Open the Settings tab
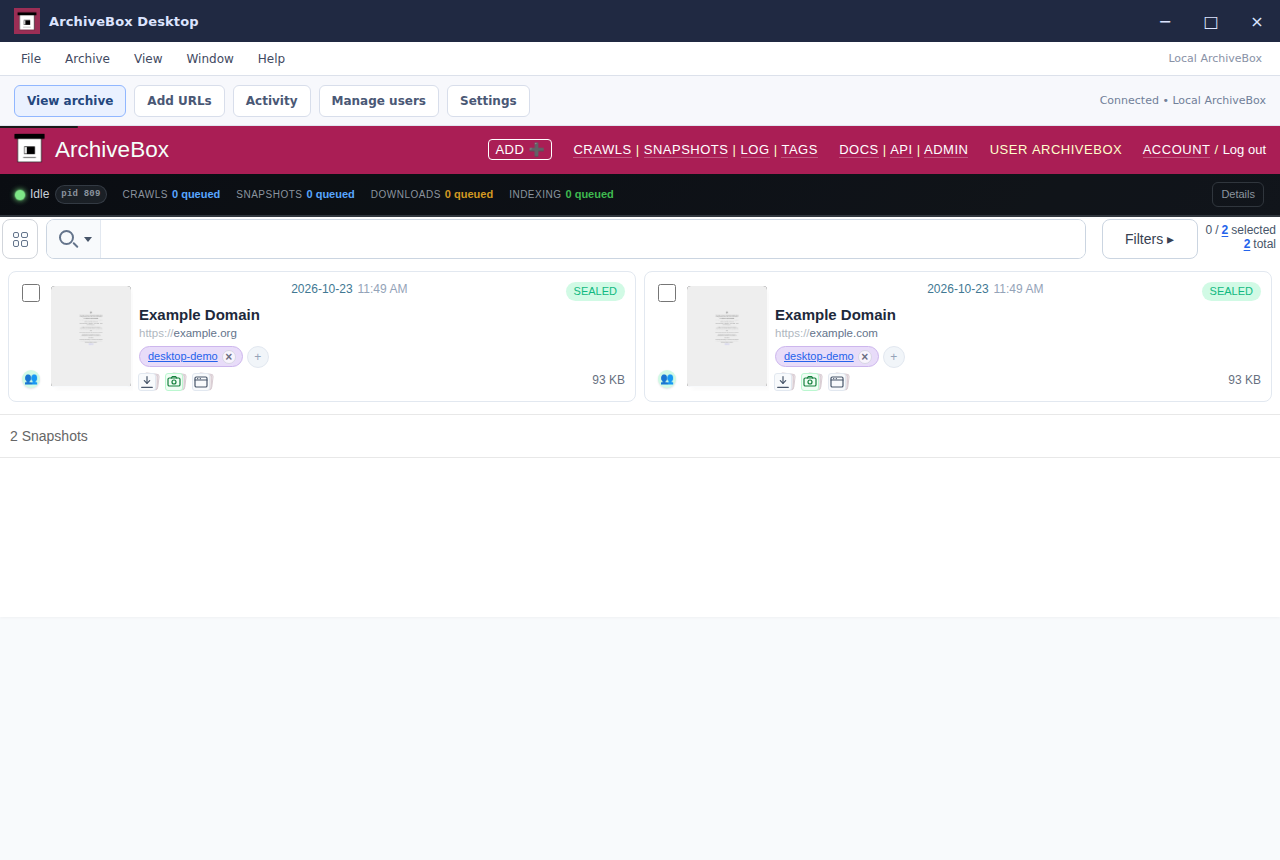The height and width of the screenshot is (860, 1280). coord(488,101)
